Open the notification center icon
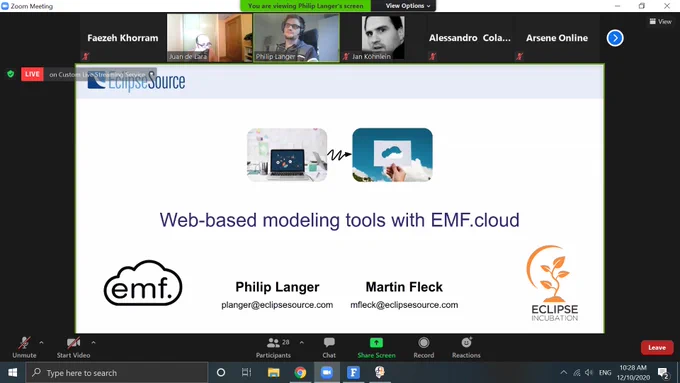Image resolution: width=680 pixels, height=383 pixels. point(663,373)
